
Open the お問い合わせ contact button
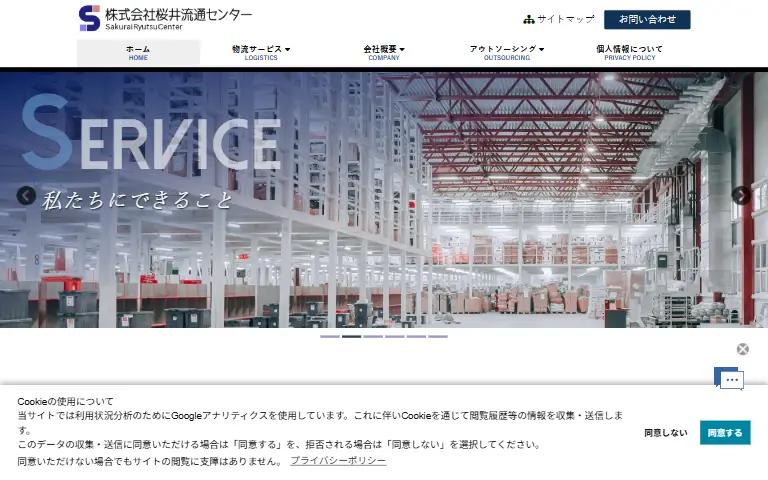tap(647, 20)
